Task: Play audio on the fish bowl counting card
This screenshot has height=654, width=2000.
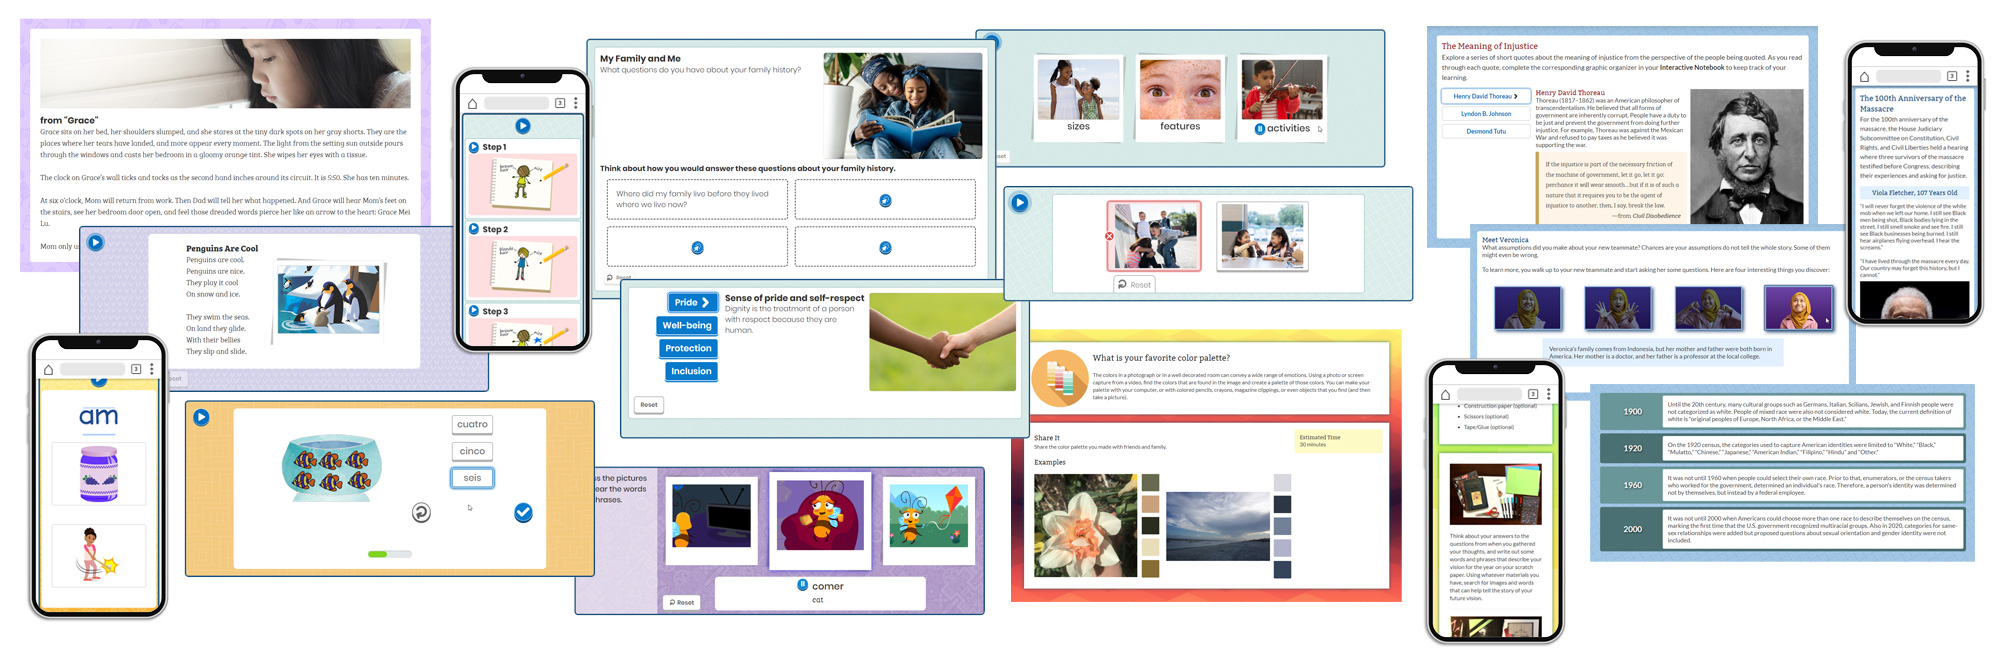Action: point(201,417)
